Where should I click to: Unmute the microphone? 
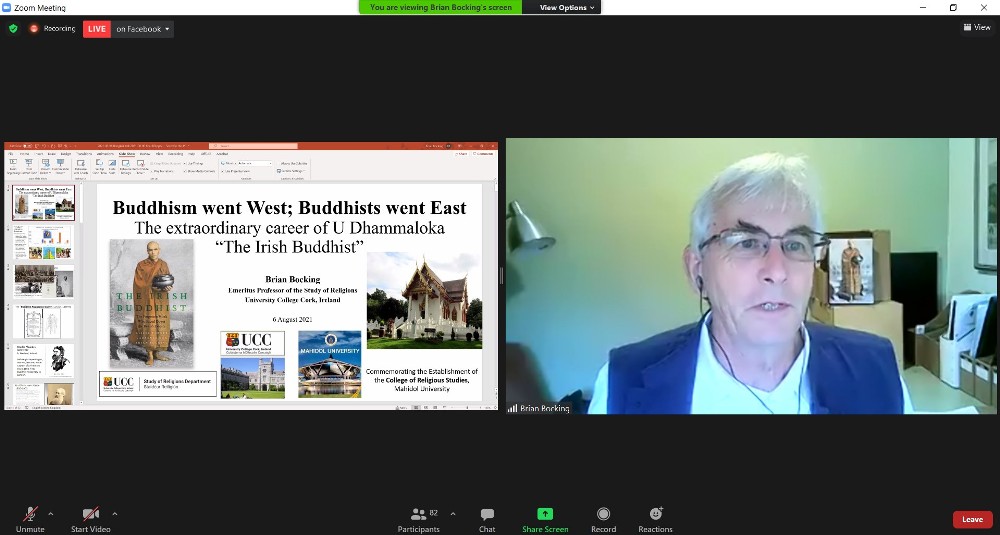click(30, 518)
